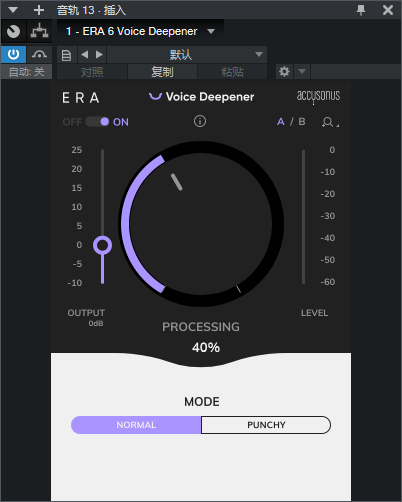Expand the ERA 6 Voice Deepener plugin dropdown
This screenshot has height=502, width=402.
click(211, 31)
